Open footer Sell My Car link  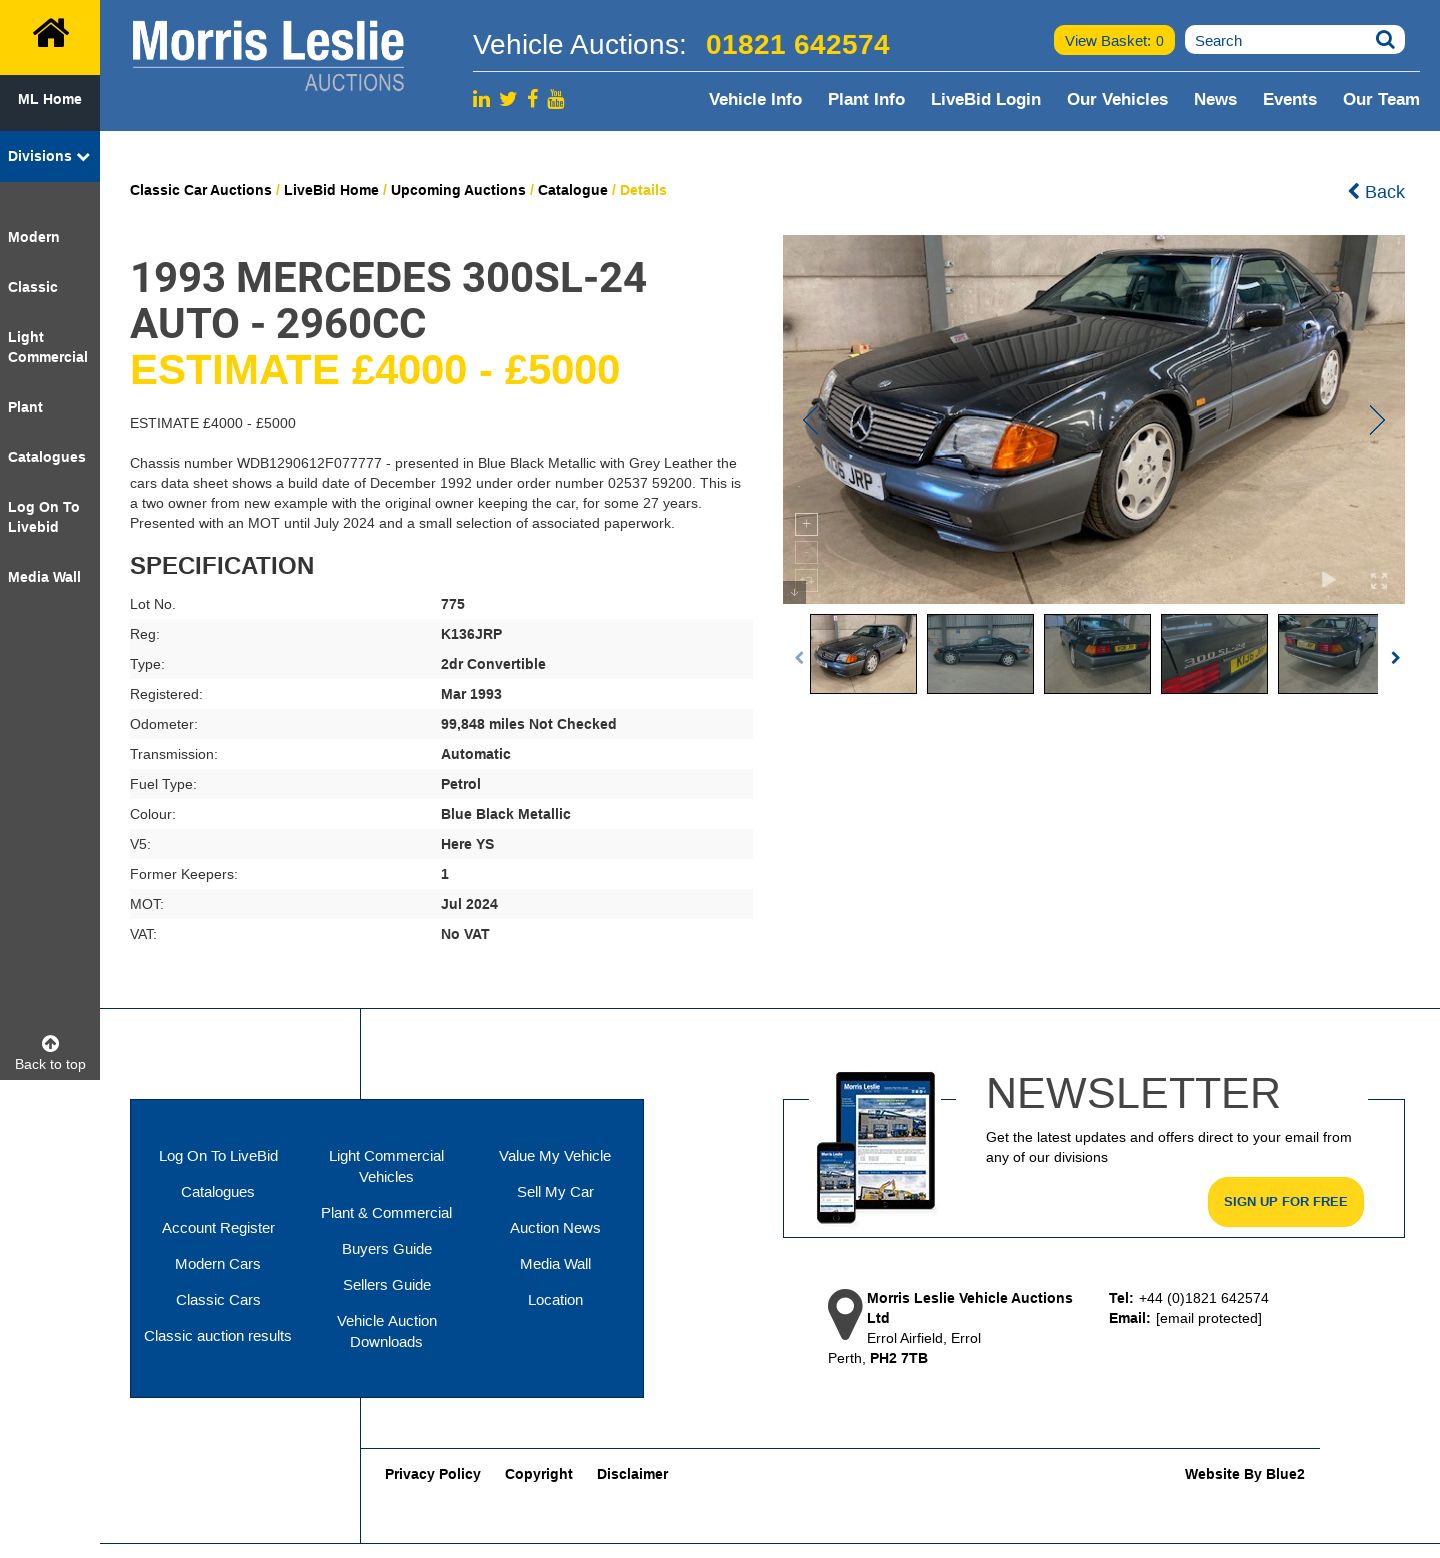click(555, 1192)
